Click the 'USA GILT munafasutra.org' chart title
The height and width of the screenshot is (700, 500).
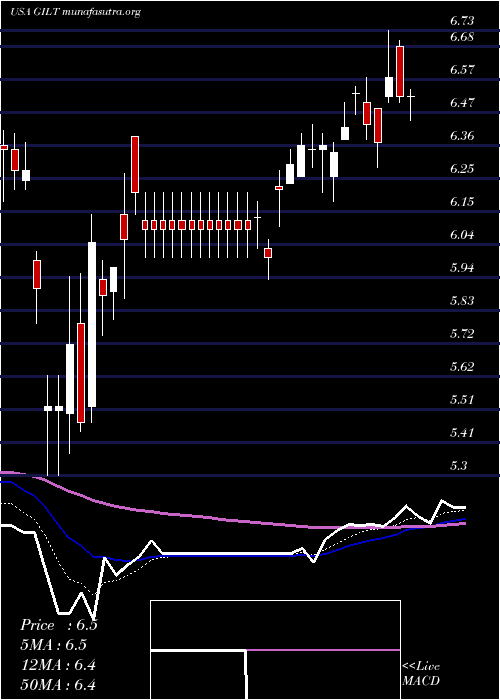75,12
